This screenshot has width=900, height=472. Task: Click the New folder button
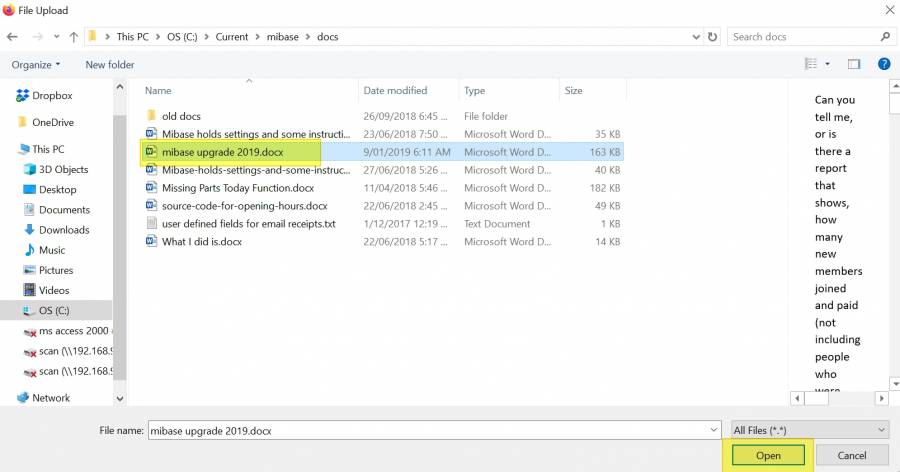pyautogui.click(x=110, y=65)
